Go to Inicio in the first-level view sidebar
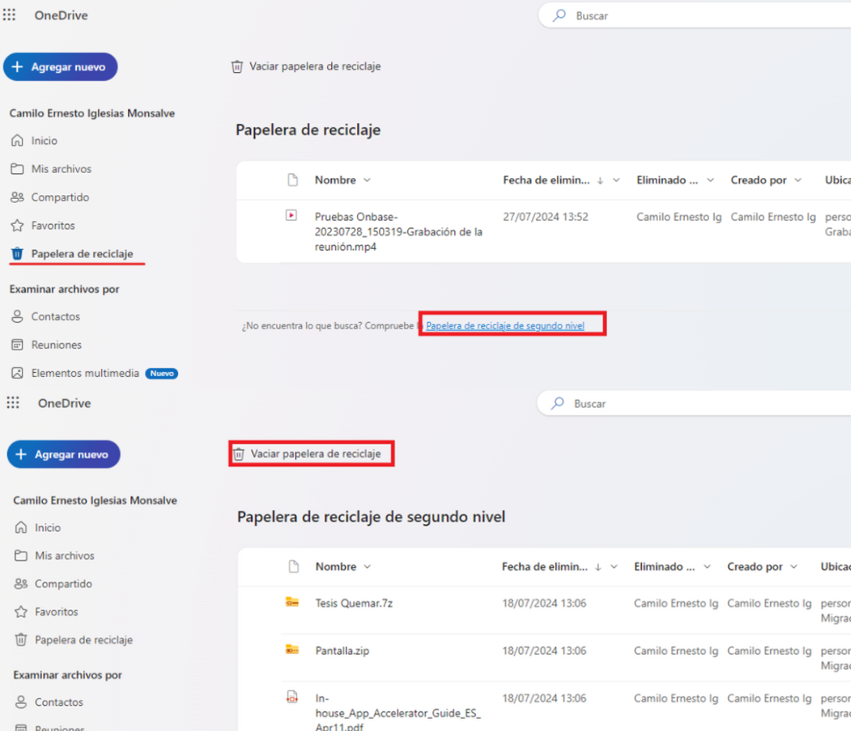This screenshot has width=851, height=731. point(44,141)
